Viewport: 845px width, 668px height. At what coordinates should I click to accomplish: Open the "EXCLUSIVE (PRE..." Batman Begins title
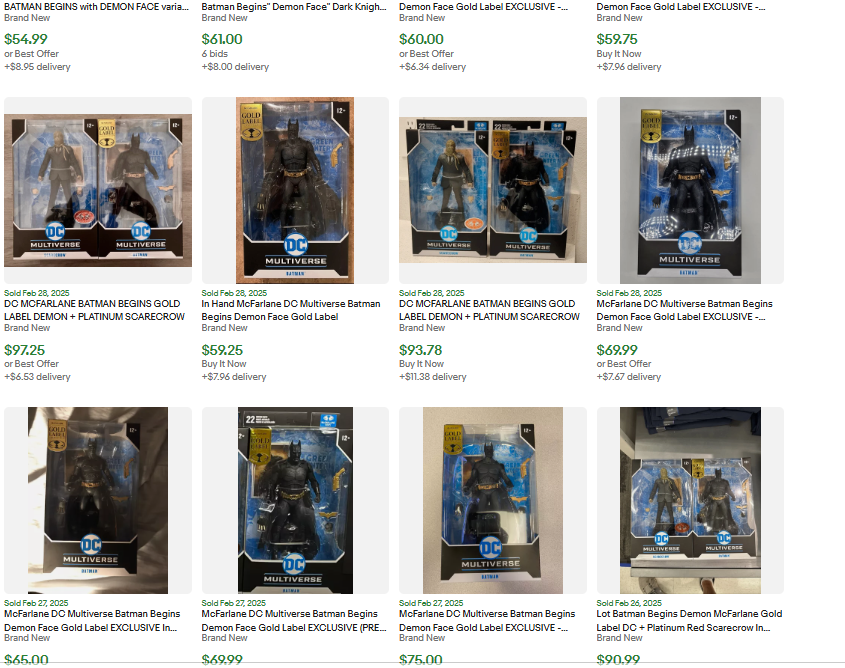coord(294,621)
